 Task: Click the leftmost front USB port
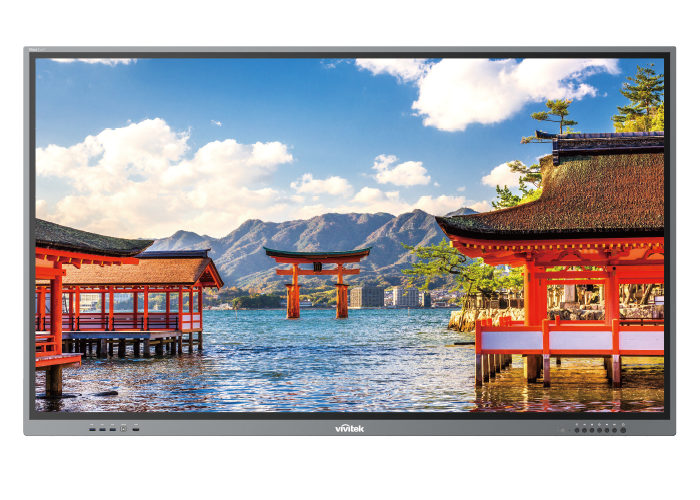pos(91,428)
